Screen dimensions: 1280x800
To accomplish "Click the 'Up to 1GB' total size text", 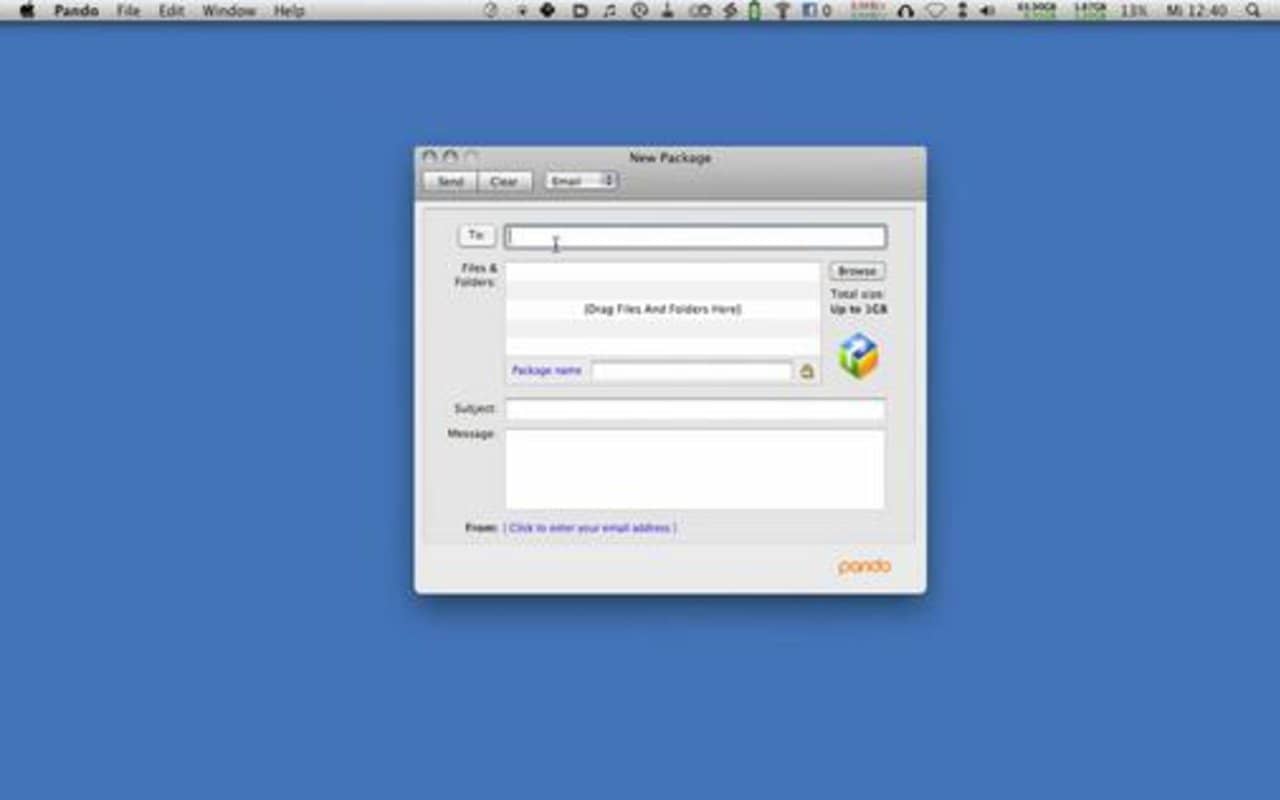I will (859, 309).
